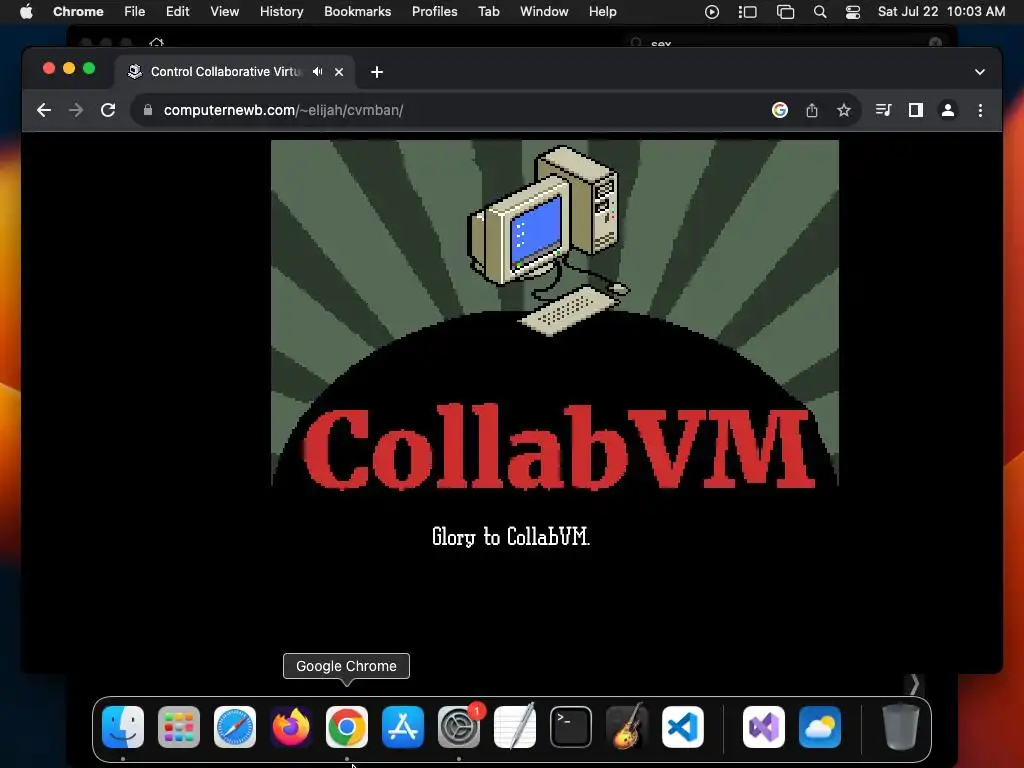Open the Chrome profile avatar
This screenshot has width=1024, height=768.
(x=948, y=110)
